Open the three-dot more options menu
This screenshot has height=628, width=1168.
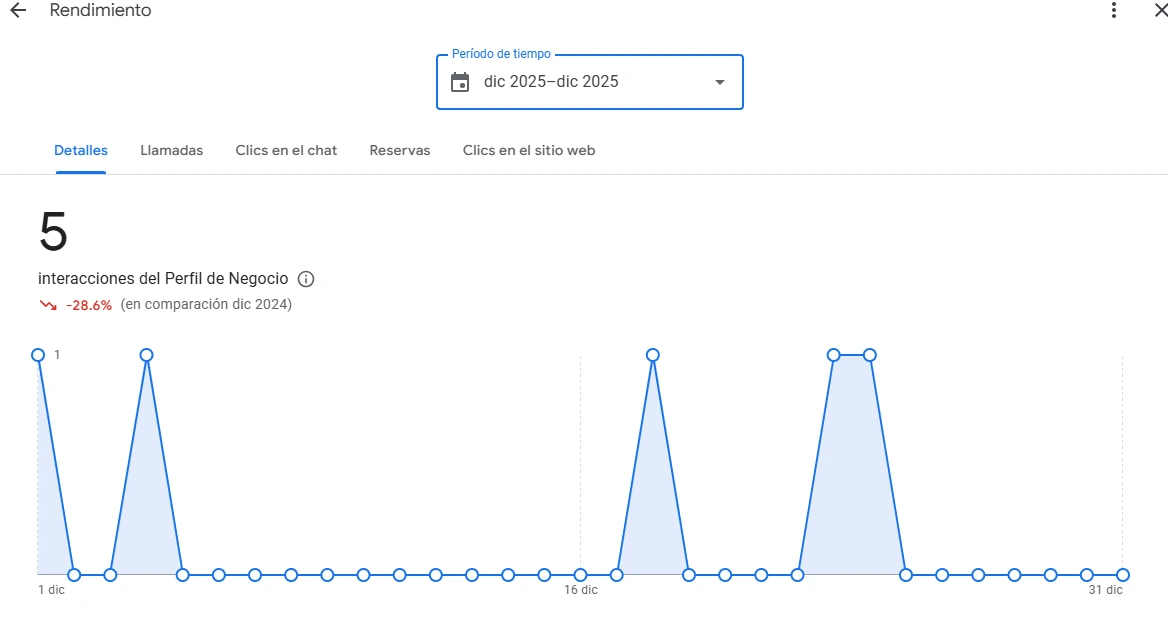click(x=1114, y=10)
